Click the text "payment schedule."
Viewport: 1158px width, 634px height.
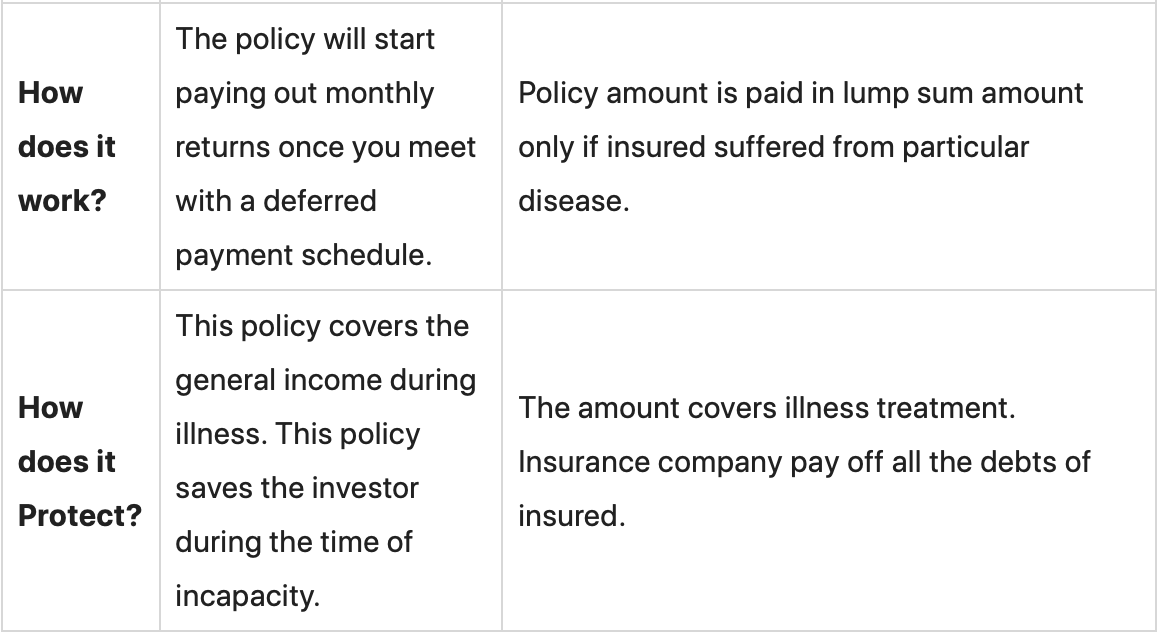coord(304,255)
